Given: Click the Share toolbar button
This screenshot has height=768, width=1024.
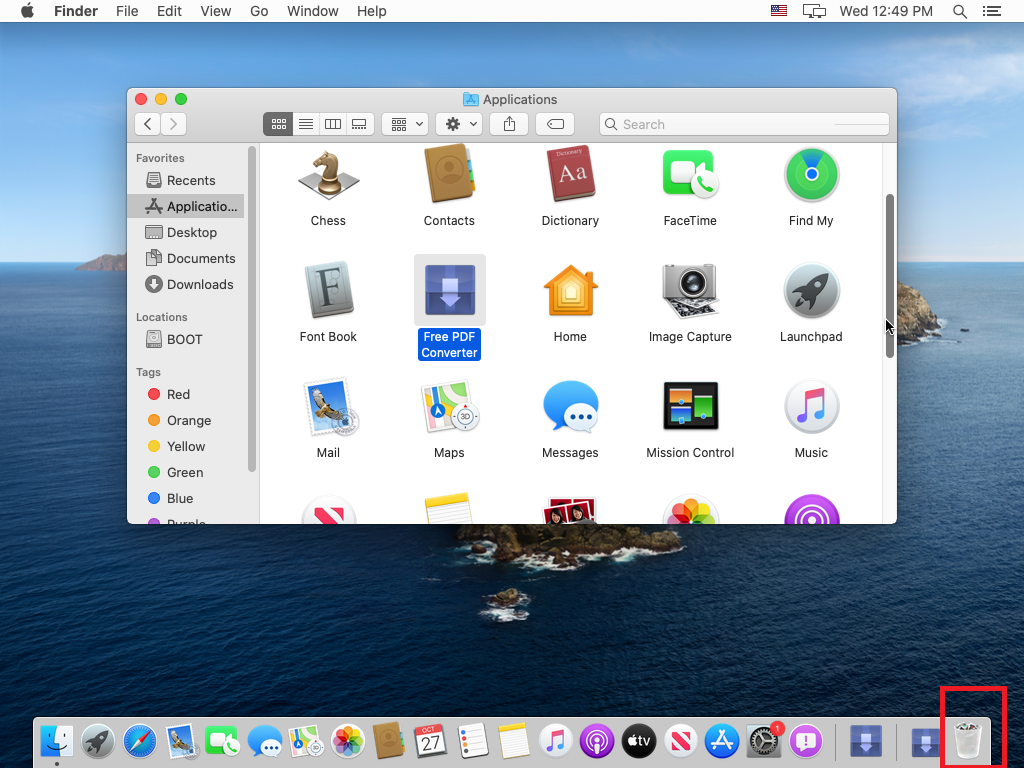Looking at the screenshot, I should pyautogui.click(x=509, y=124).
